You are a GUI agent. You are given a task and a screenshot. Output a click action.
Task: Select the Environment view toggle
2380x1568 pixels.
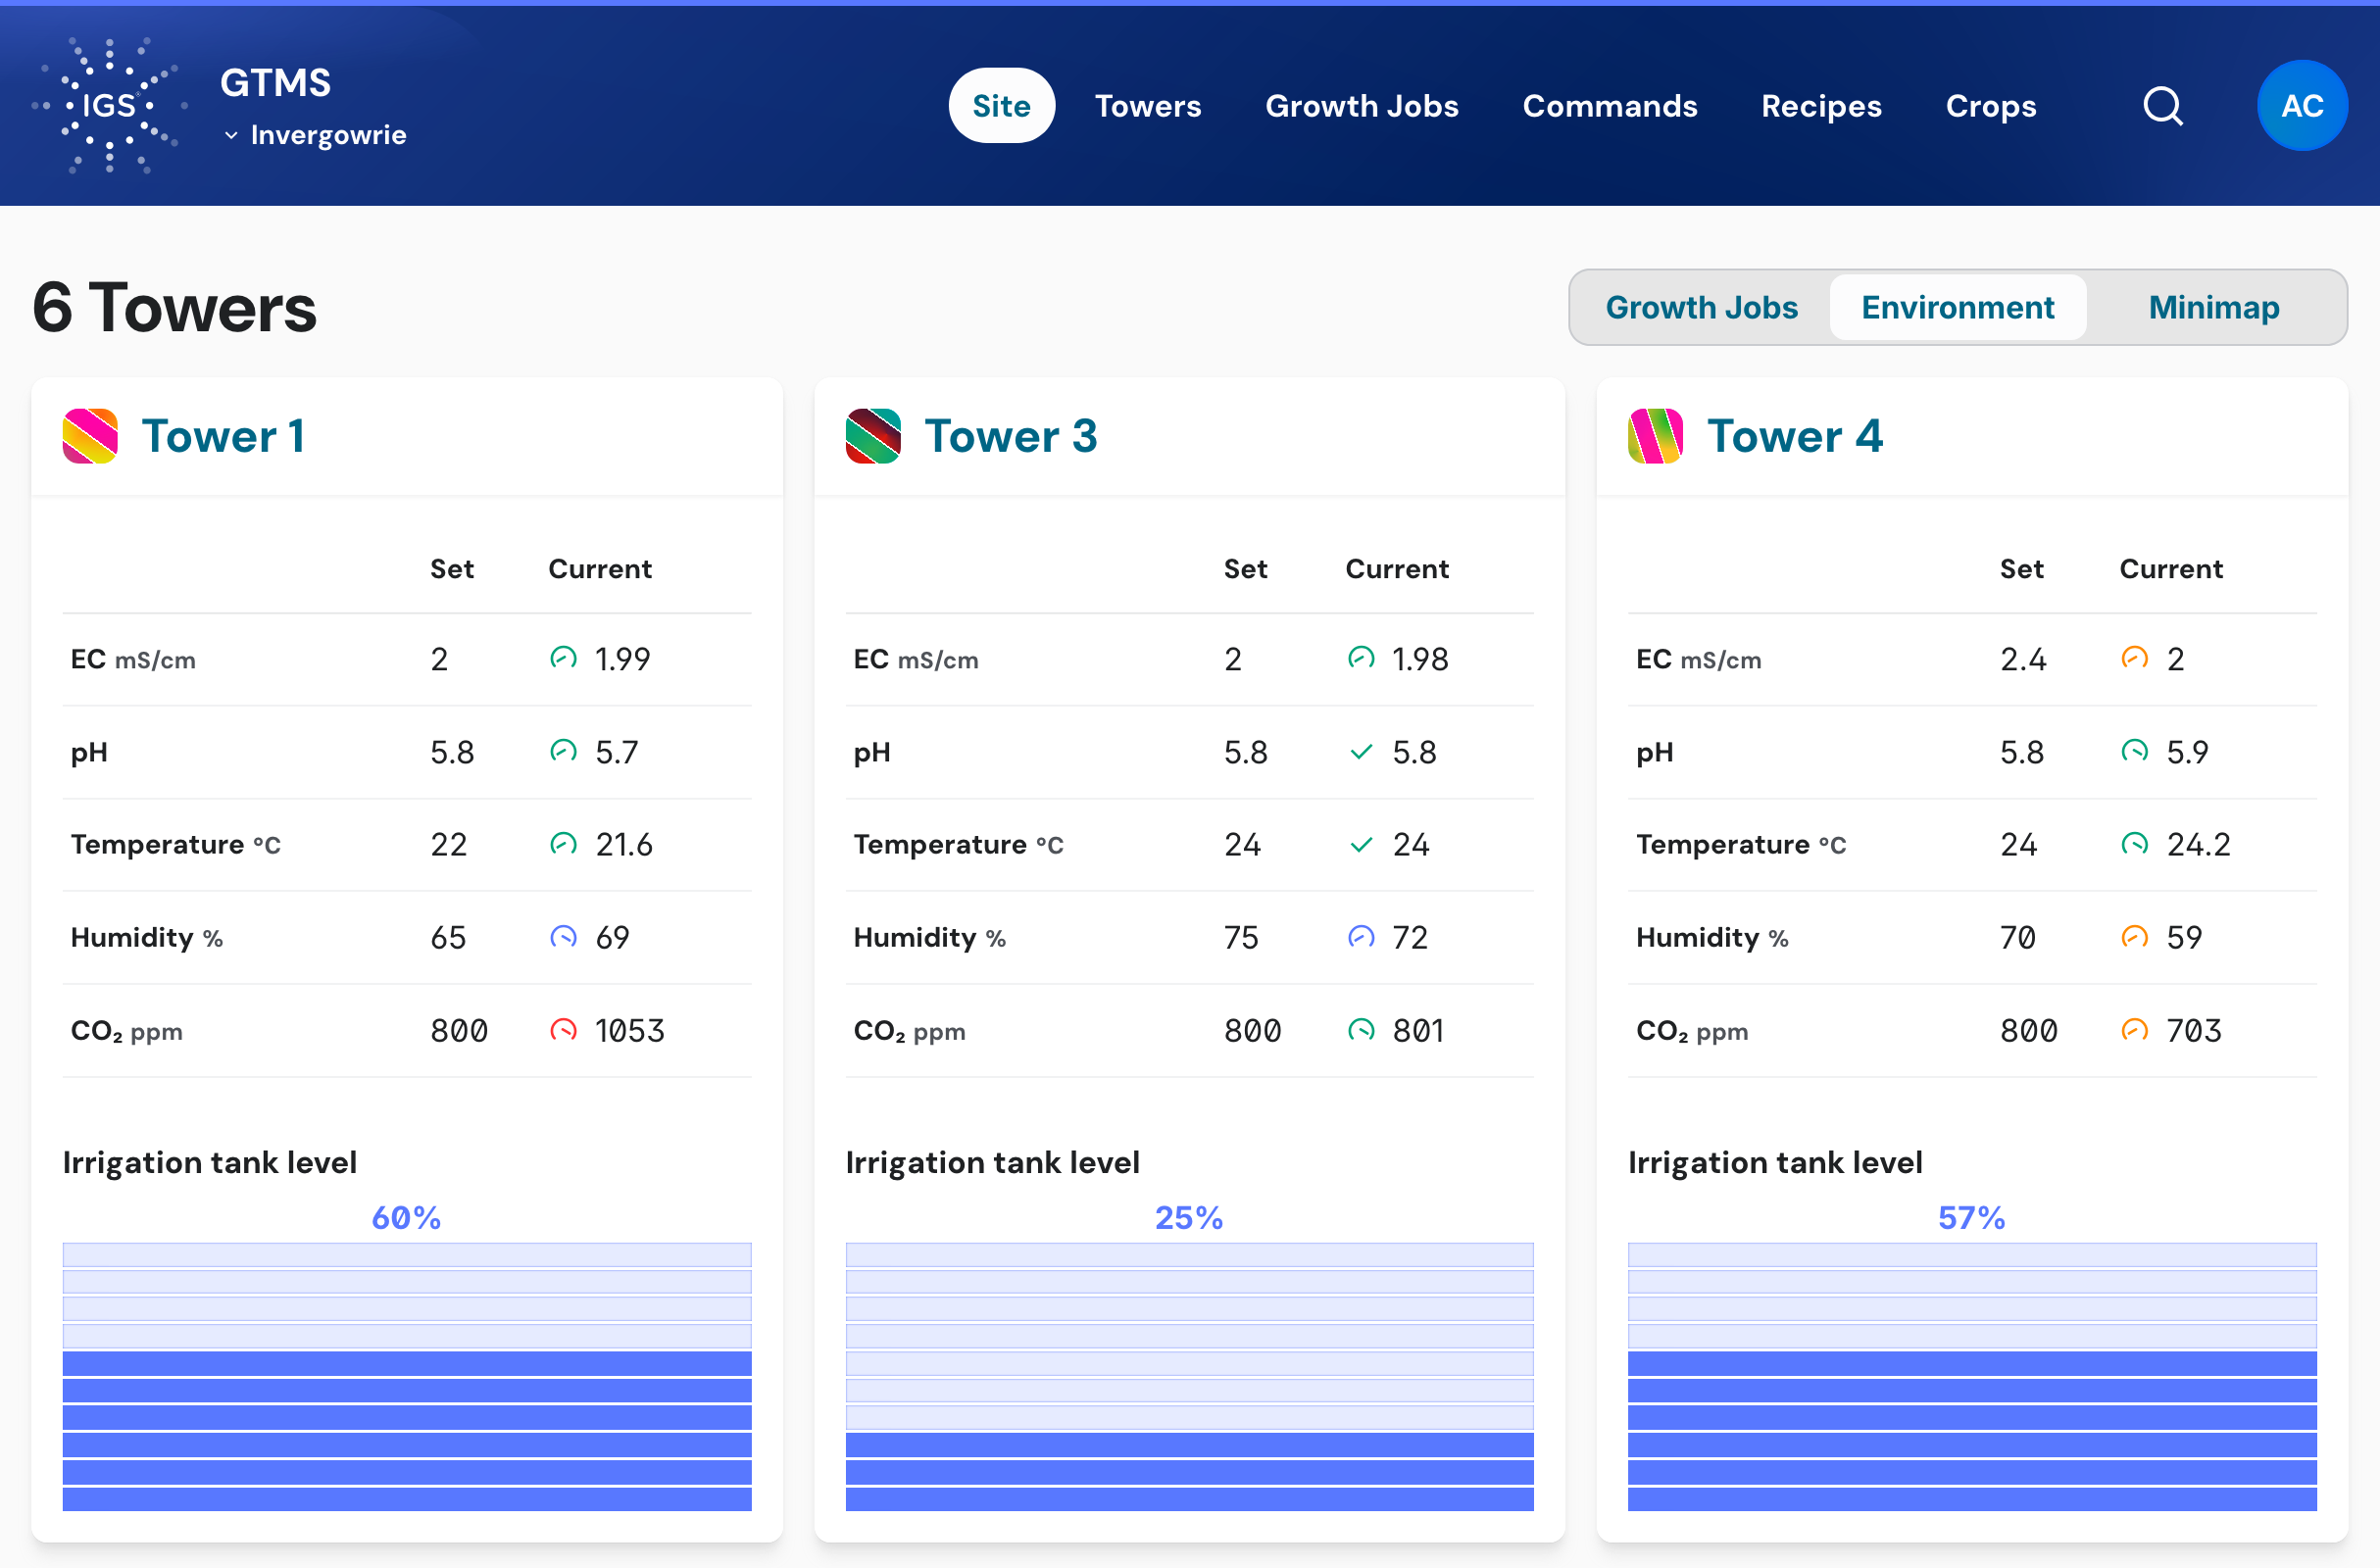1957,307
